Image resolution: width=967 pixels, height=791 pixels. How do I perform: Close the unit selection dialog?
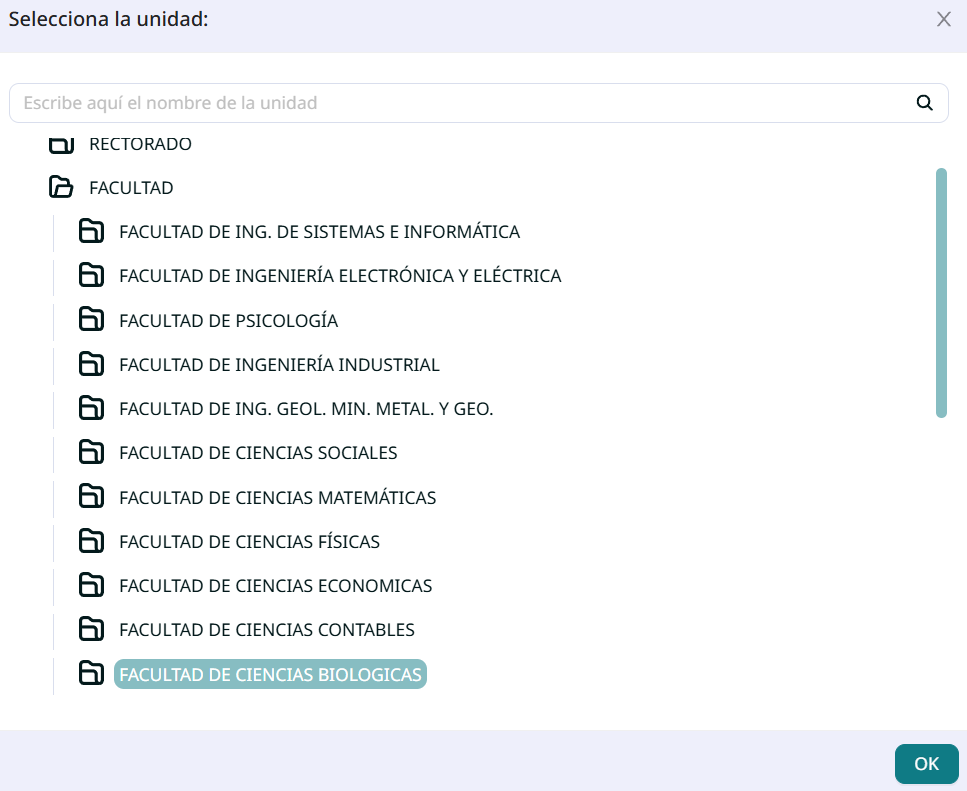tap(943, 20)
